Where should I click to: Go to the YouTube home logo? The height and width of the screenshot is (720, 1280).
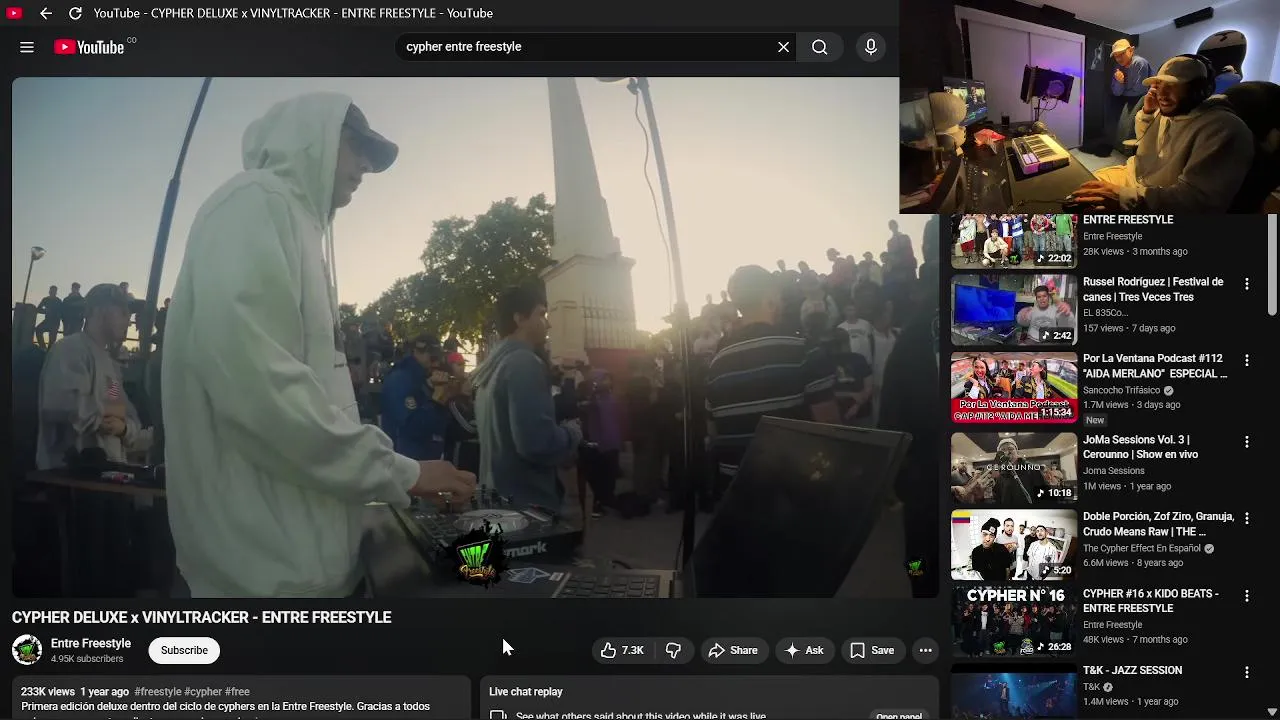tap(89, 47)
